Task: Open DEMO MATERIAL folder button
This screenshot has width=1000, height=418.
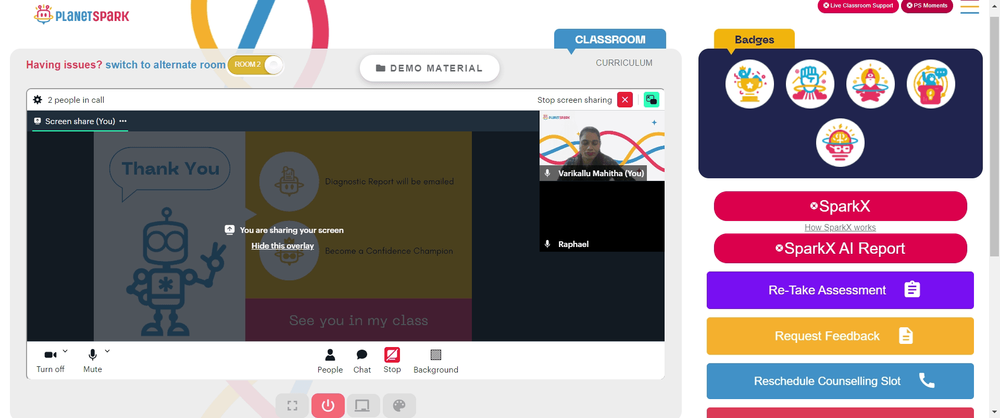Action: click(429, 68)
